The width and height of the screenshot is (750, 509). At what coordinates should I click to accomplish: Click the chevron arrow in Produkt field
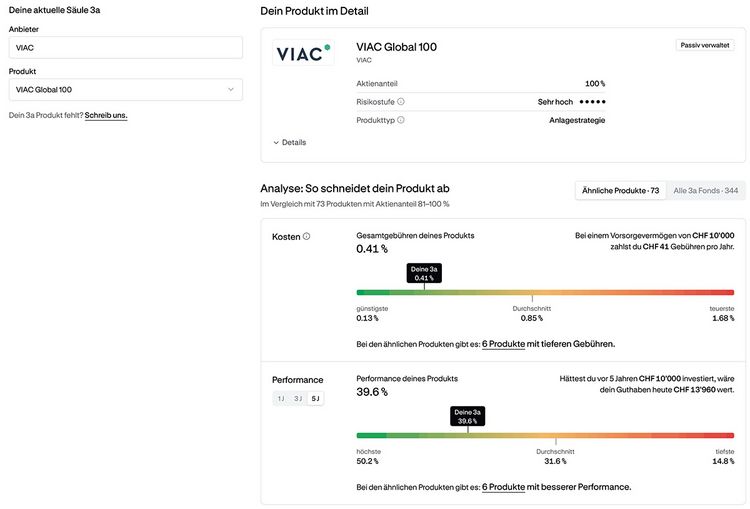pyautogui.click(x=231, y=89)
